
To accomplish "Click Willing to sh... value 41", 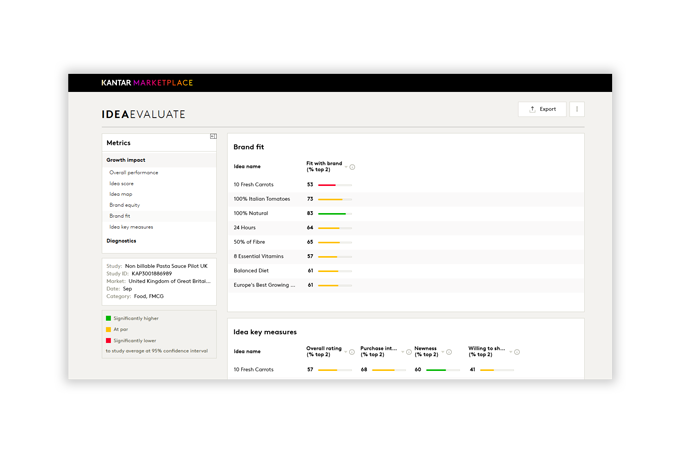I will coord(472,370).
